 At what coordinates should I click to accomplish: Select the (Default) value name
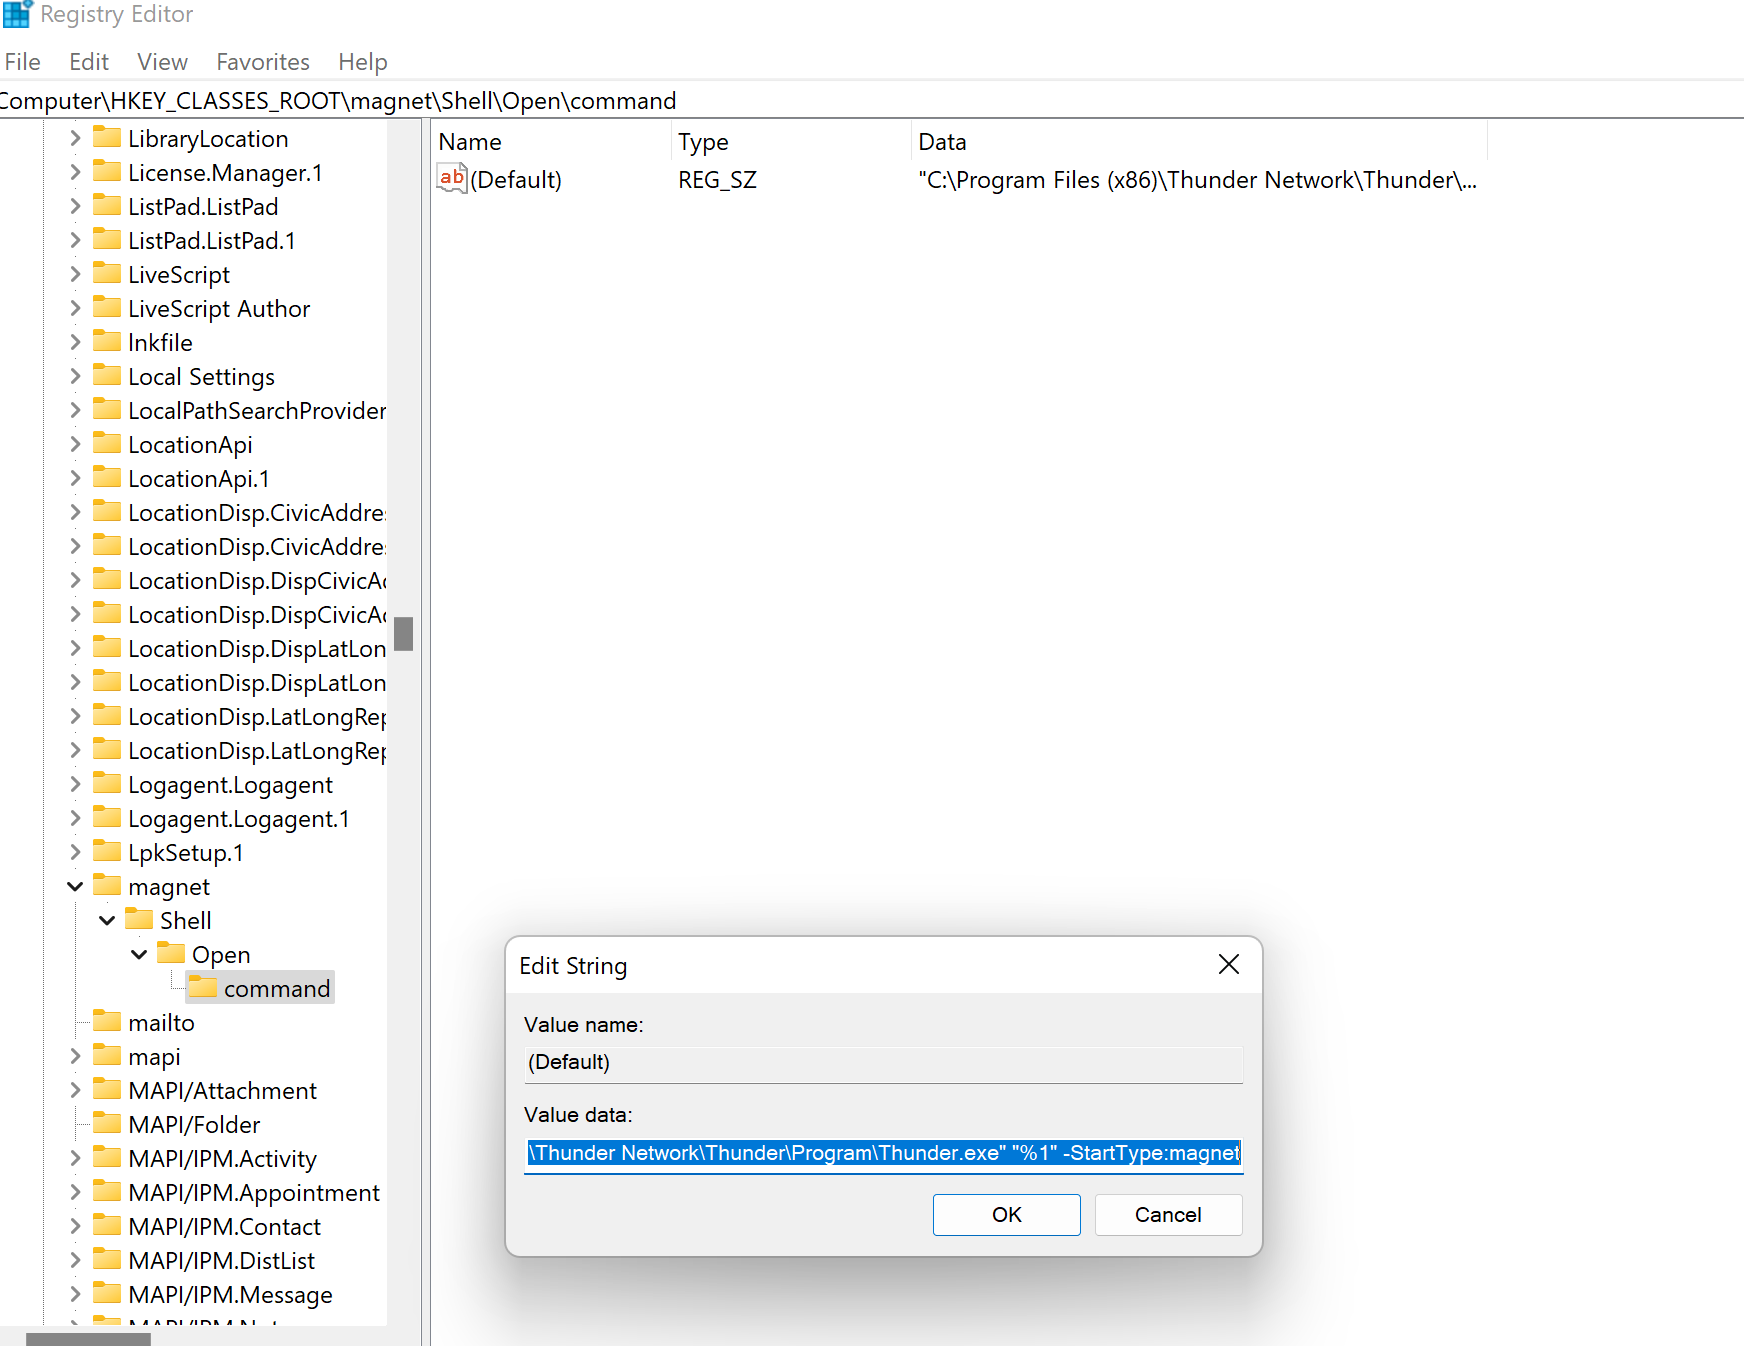point(516,180)
